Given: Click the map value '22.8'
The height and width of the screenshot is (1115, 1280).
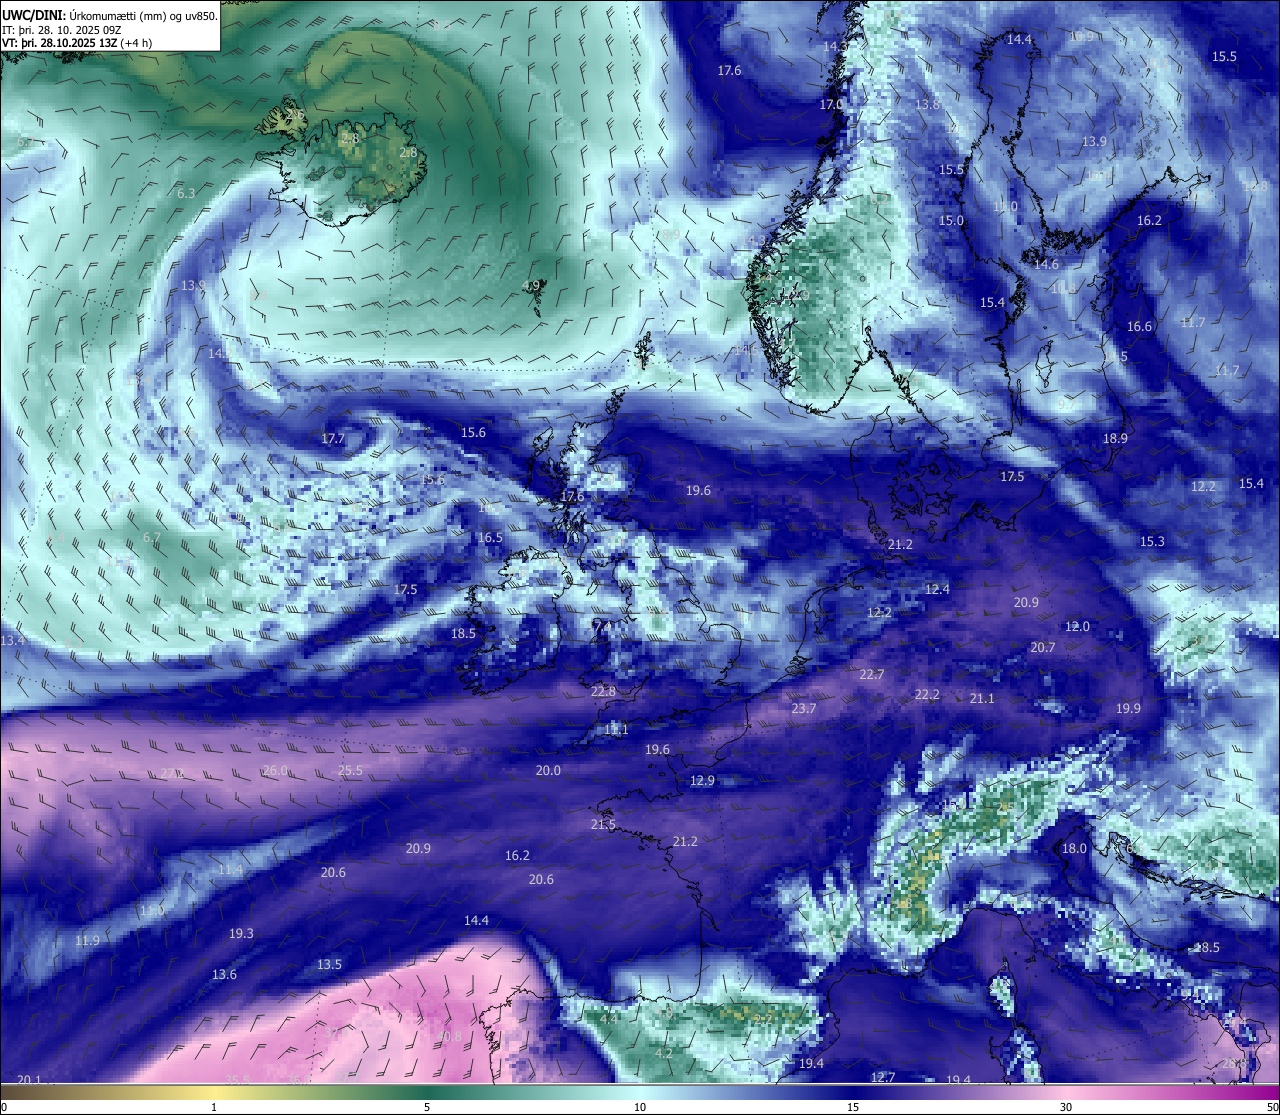Looking at the screenshot, I should [x=604, y=691].
